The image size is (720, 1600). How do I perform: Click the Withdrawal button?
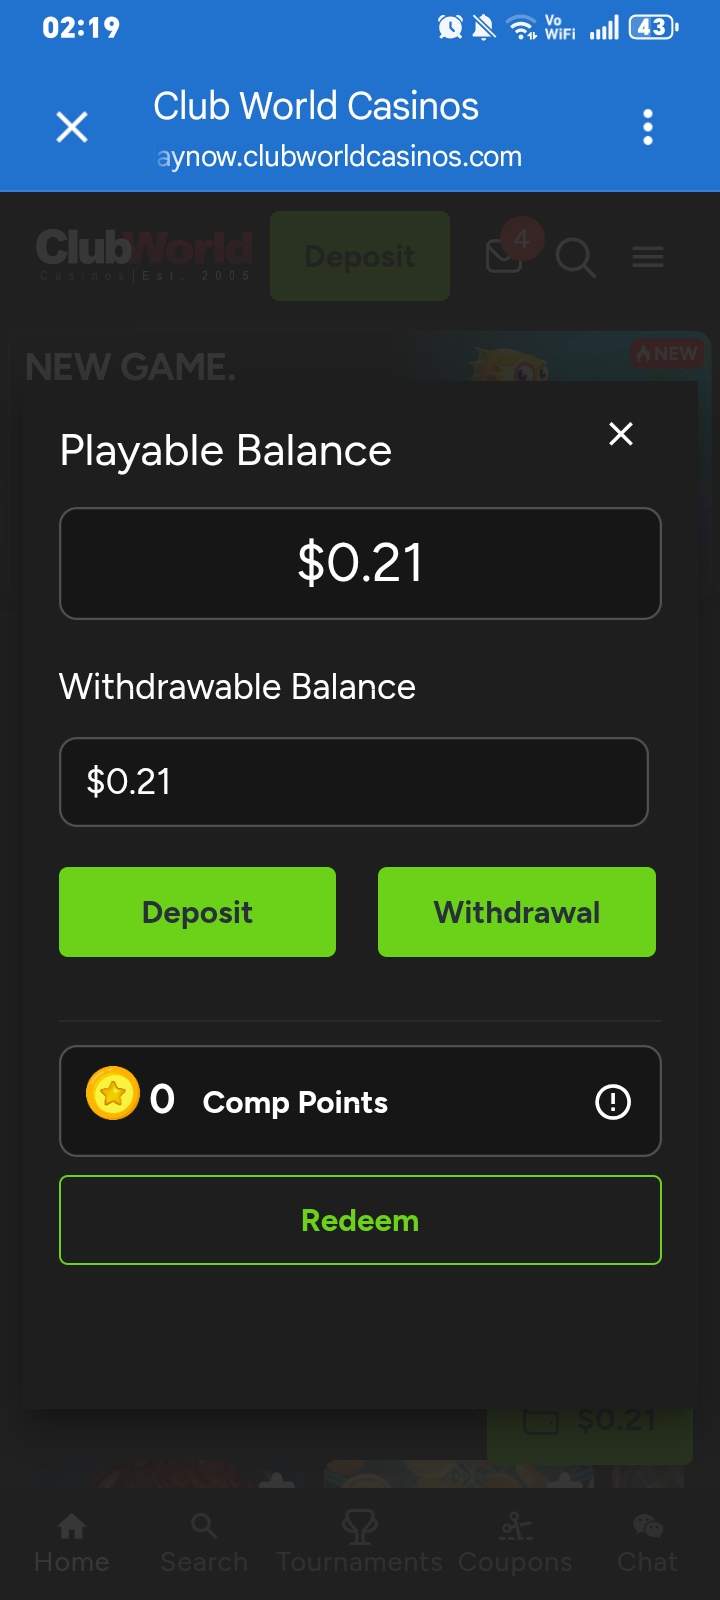(x=517, y=912)
